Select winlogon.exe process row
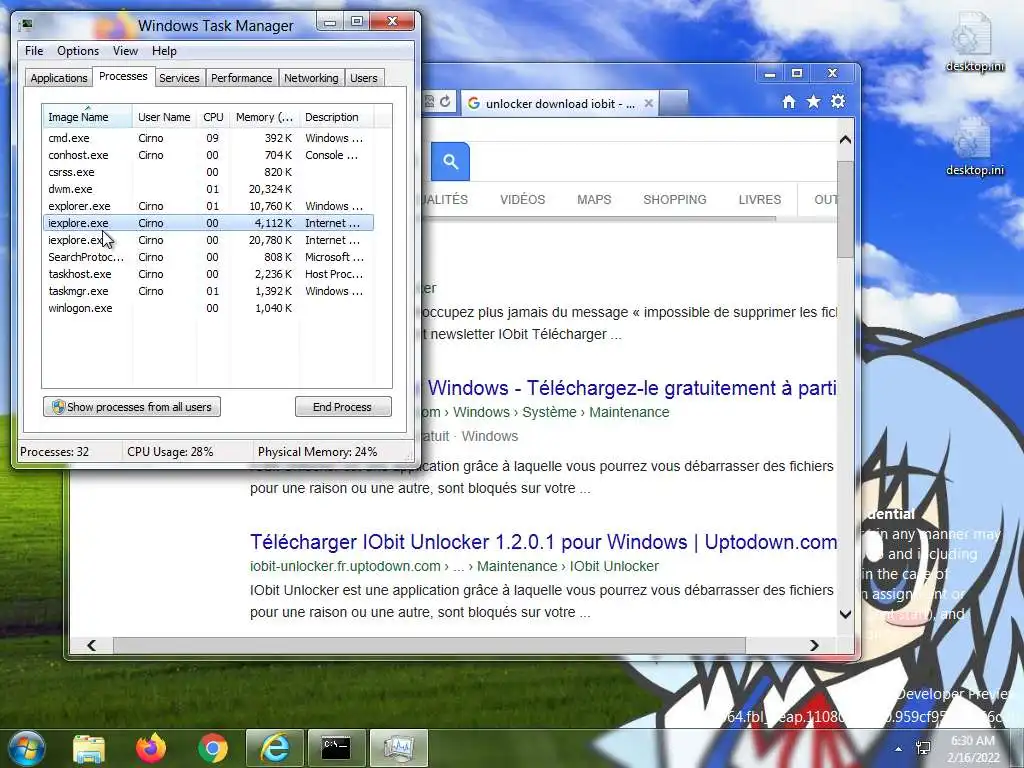Image resolution: width=1024 pixels, height=768 pixels. [208, 308]
